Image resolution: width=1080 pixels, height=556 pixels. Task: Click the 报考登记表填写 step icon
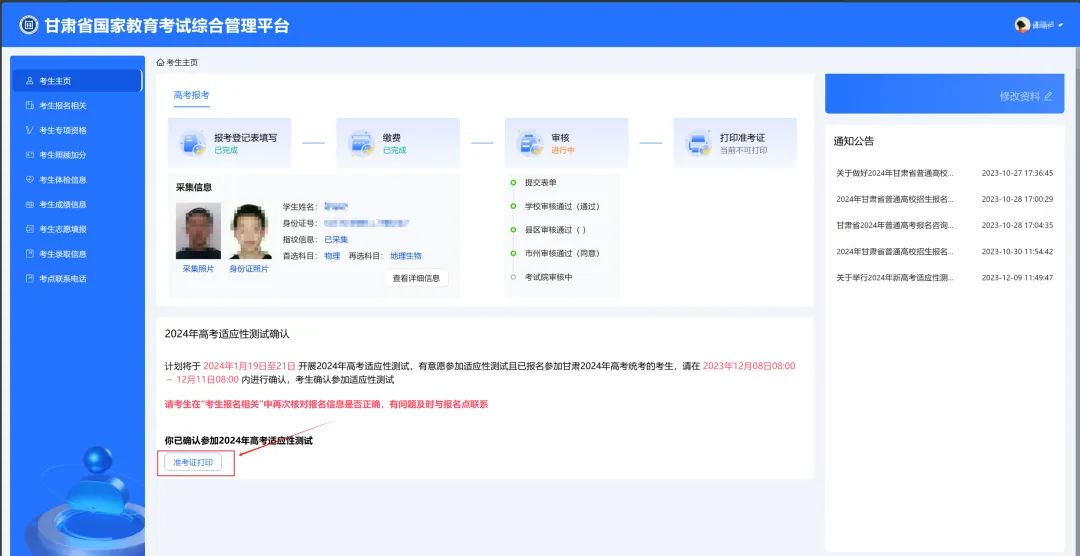192,144
